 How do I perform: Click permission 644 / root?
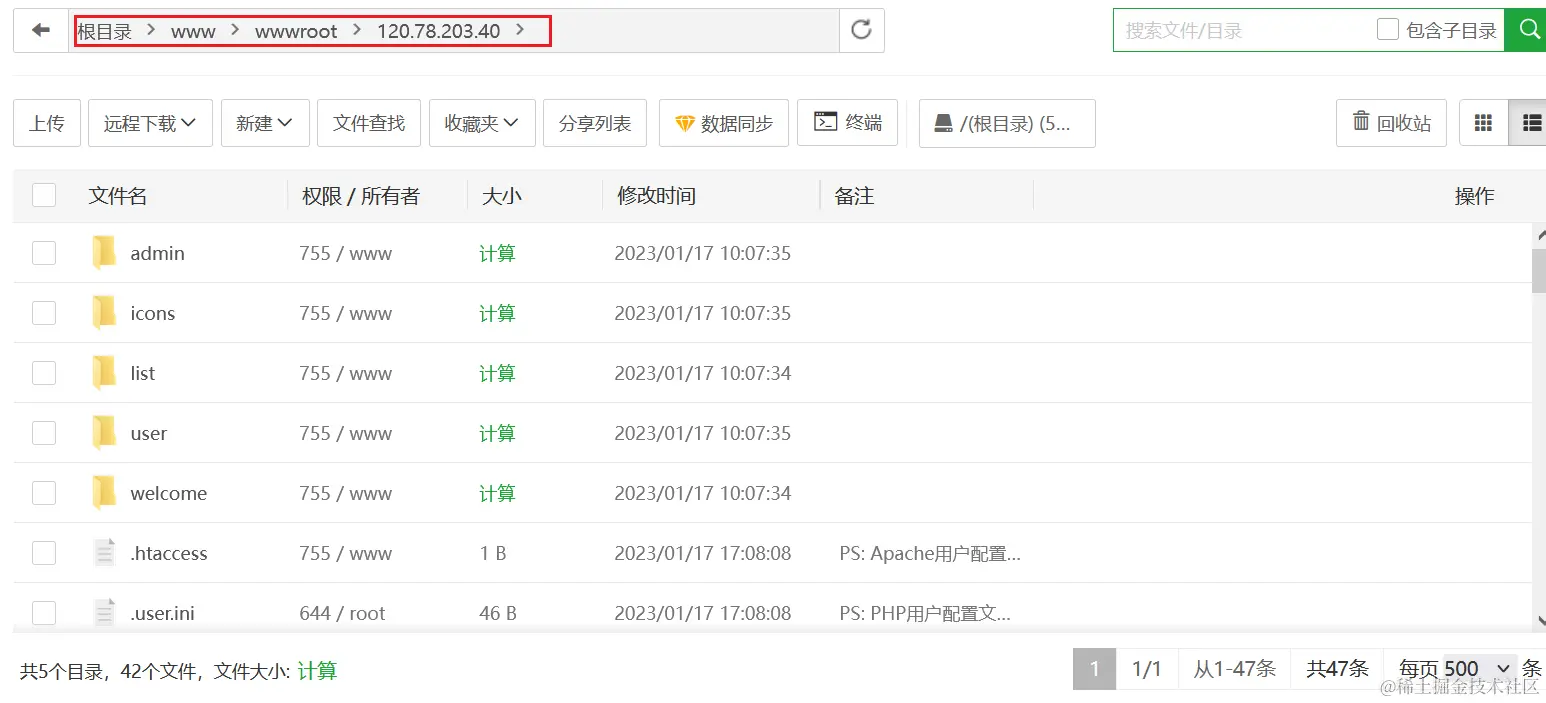(342, 613)
